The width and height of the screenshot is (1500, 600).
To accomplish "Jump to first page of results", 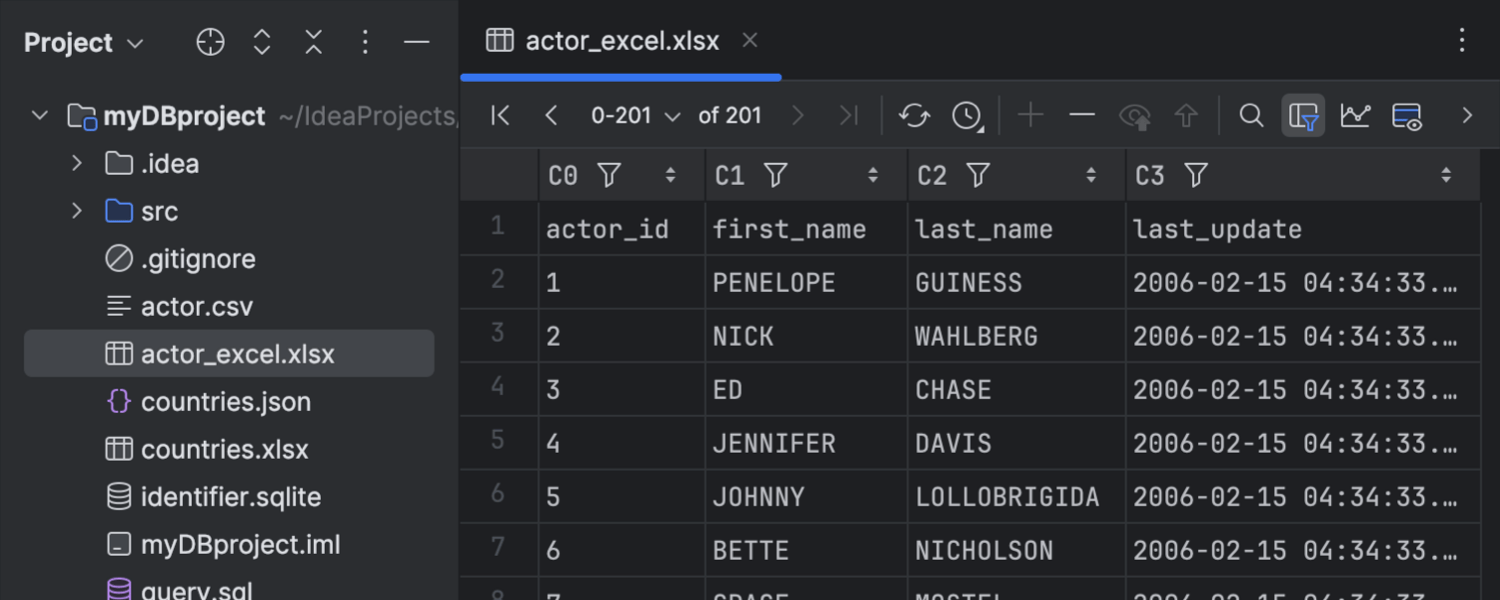I will (x=500, y=116).
